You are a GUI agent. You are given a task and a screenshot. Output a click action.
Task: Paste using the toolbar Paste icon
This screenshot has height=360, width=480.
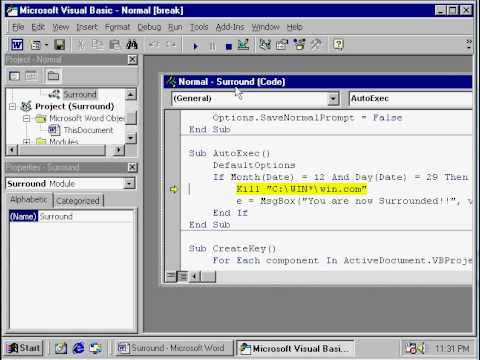(x=114, y=44)
